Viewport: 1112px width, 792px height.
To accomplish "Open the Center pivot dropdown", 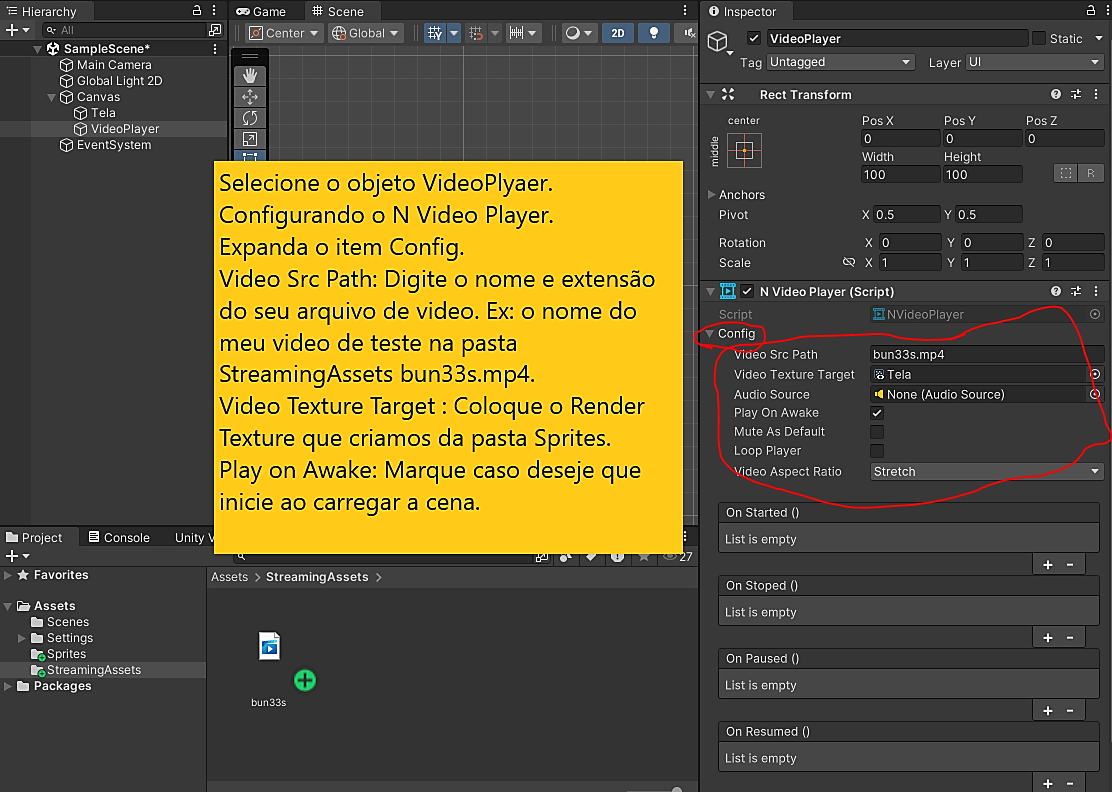I will click(284, 33).
